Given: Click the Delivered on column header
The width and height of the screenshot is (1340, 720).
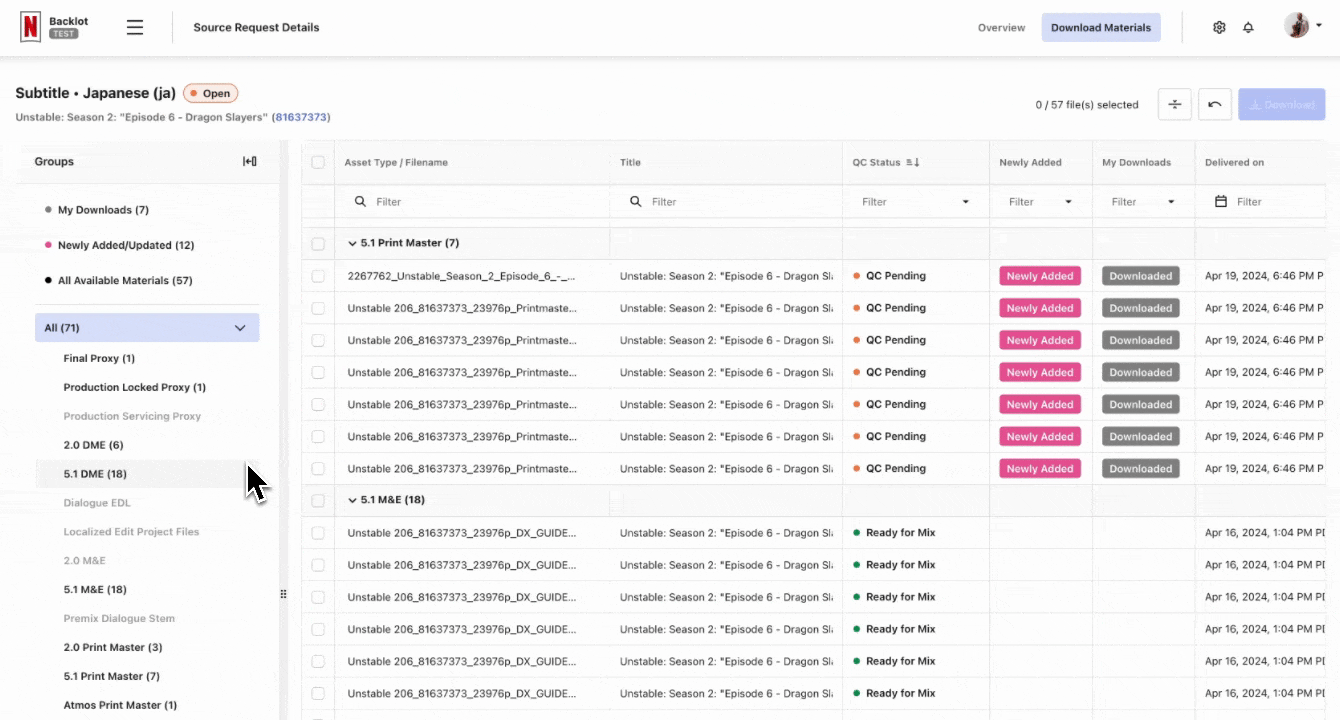Looking at the screenshot, I should pos(1234,162).
